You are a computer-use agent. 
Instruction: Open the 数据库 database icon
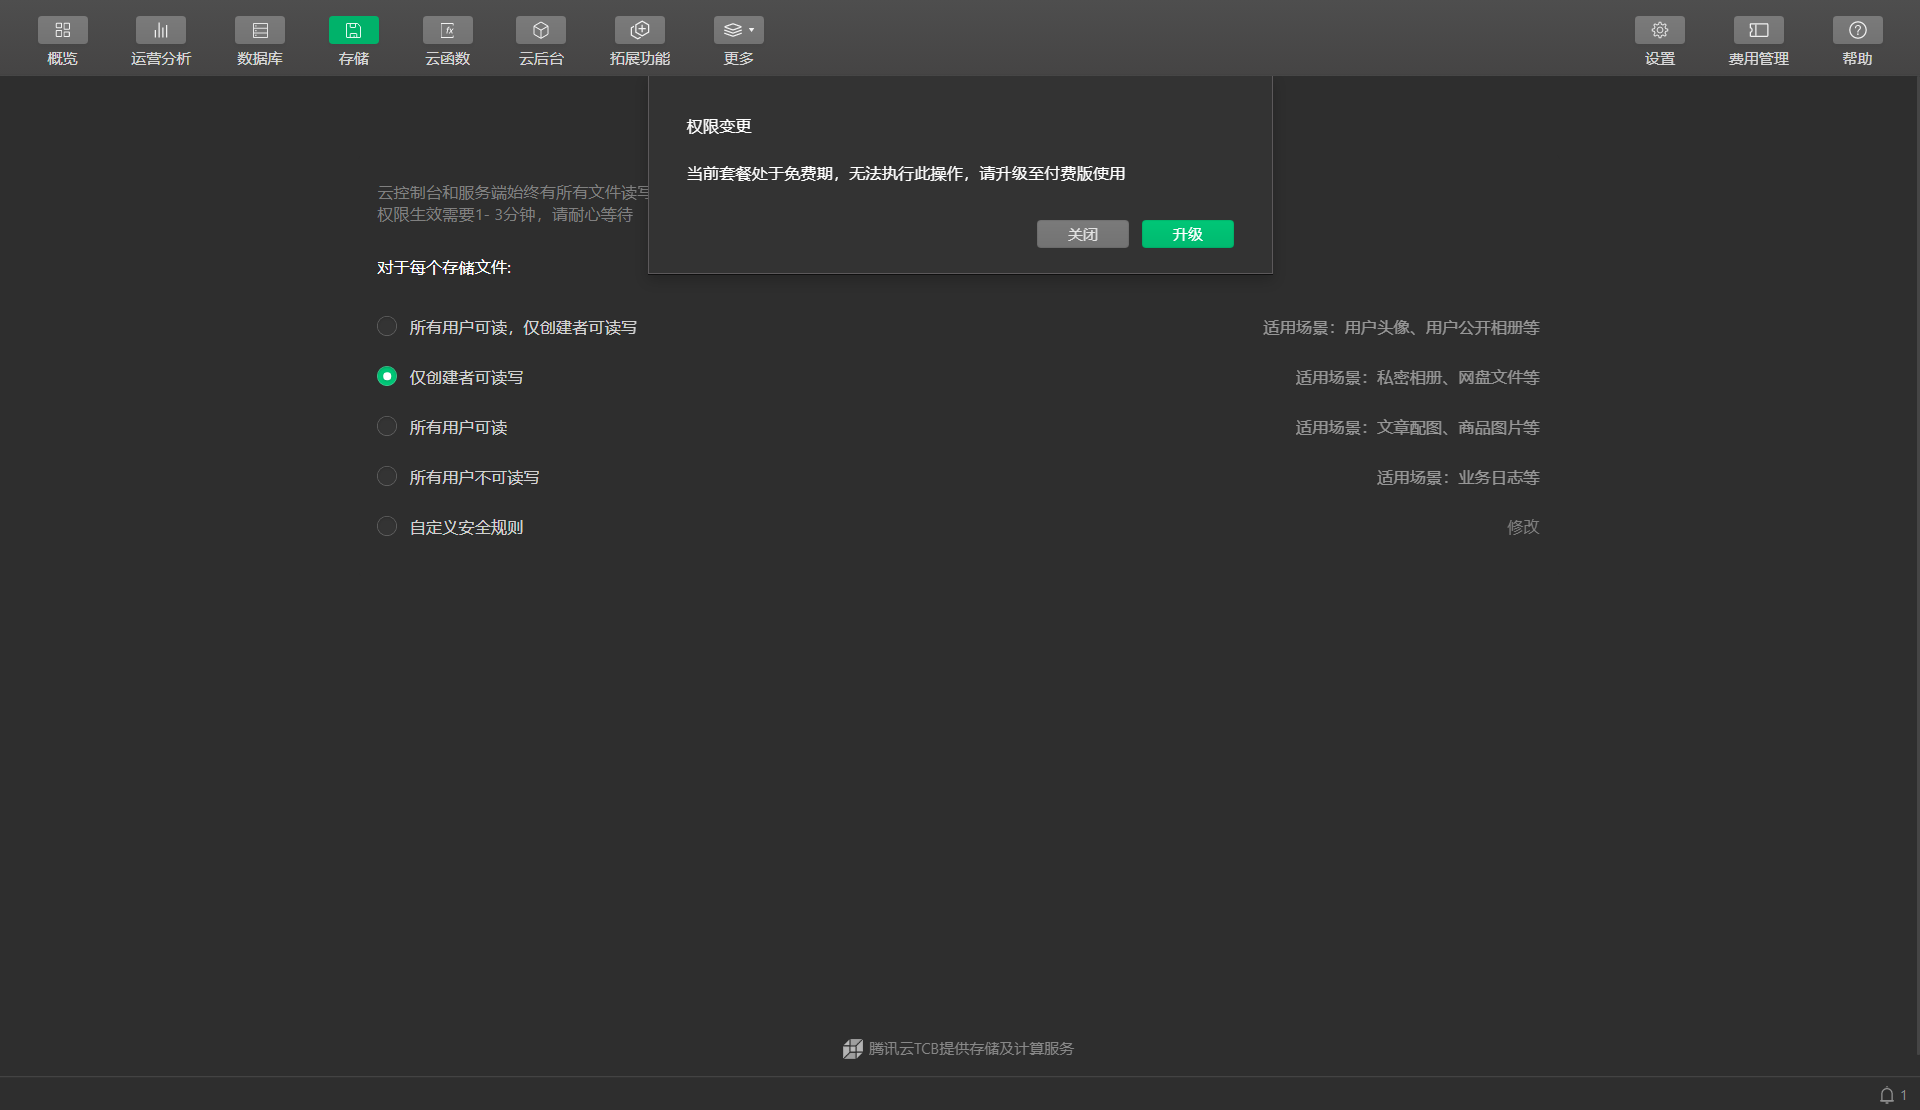(x=259, y=31)
